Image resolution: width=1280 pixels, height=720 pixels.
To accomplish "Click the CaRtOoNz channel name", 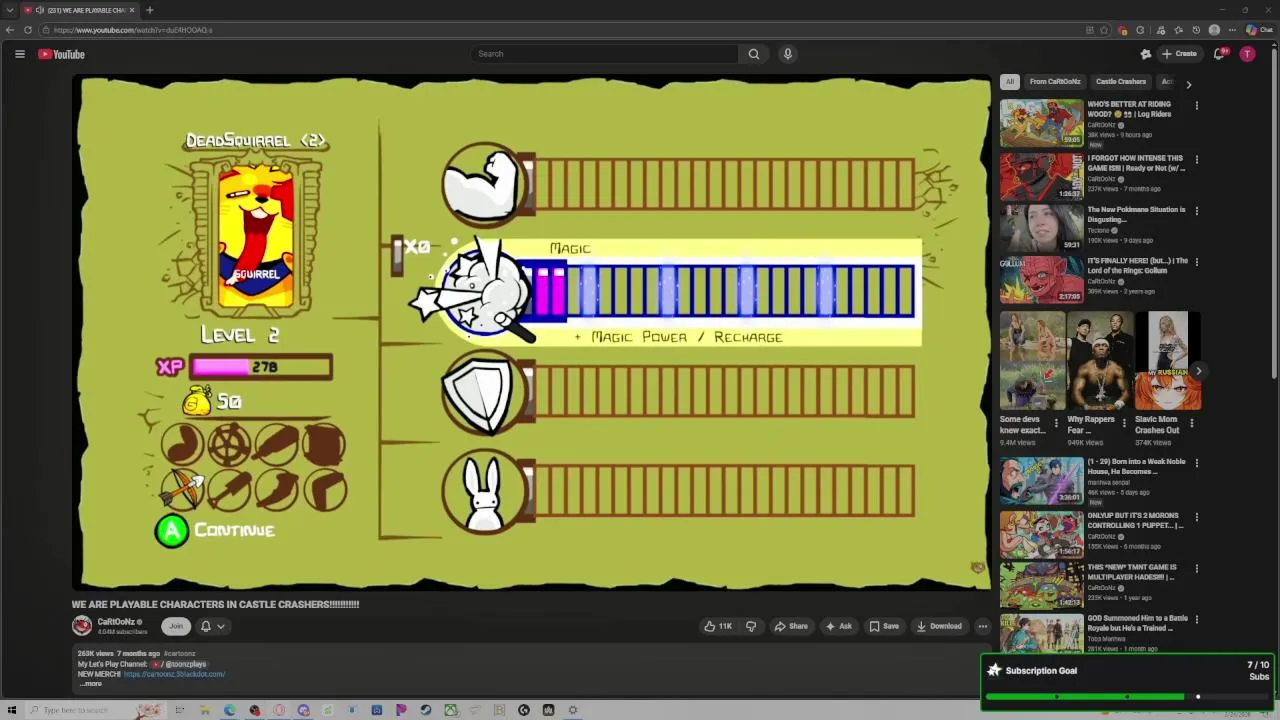I will click(x=116, y=622).
